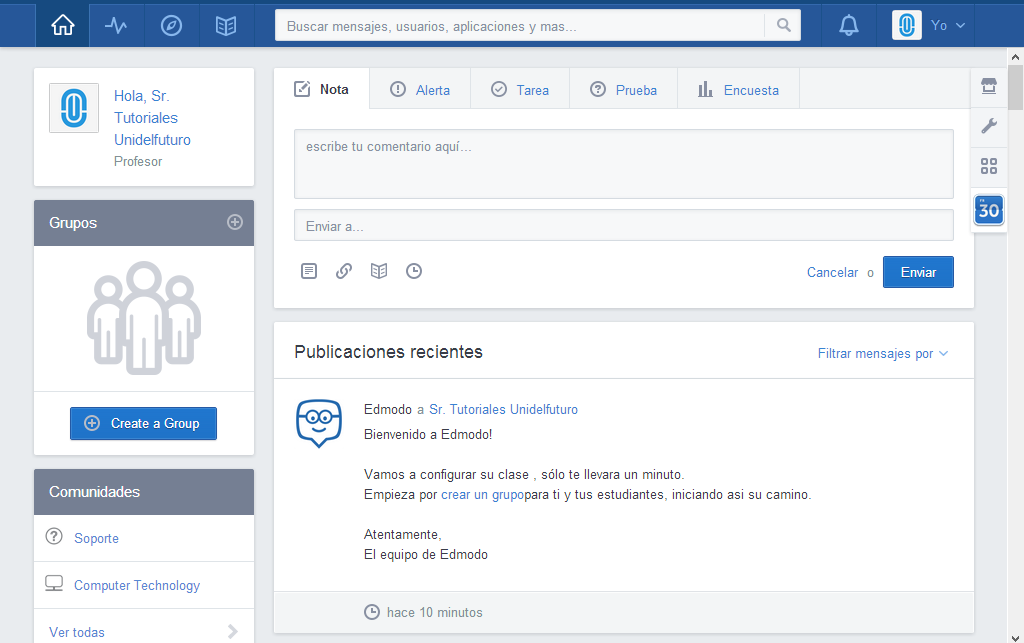Open the Filtrar mensajes por dropdown
The image size is (1024, 643).
[883, 353]
